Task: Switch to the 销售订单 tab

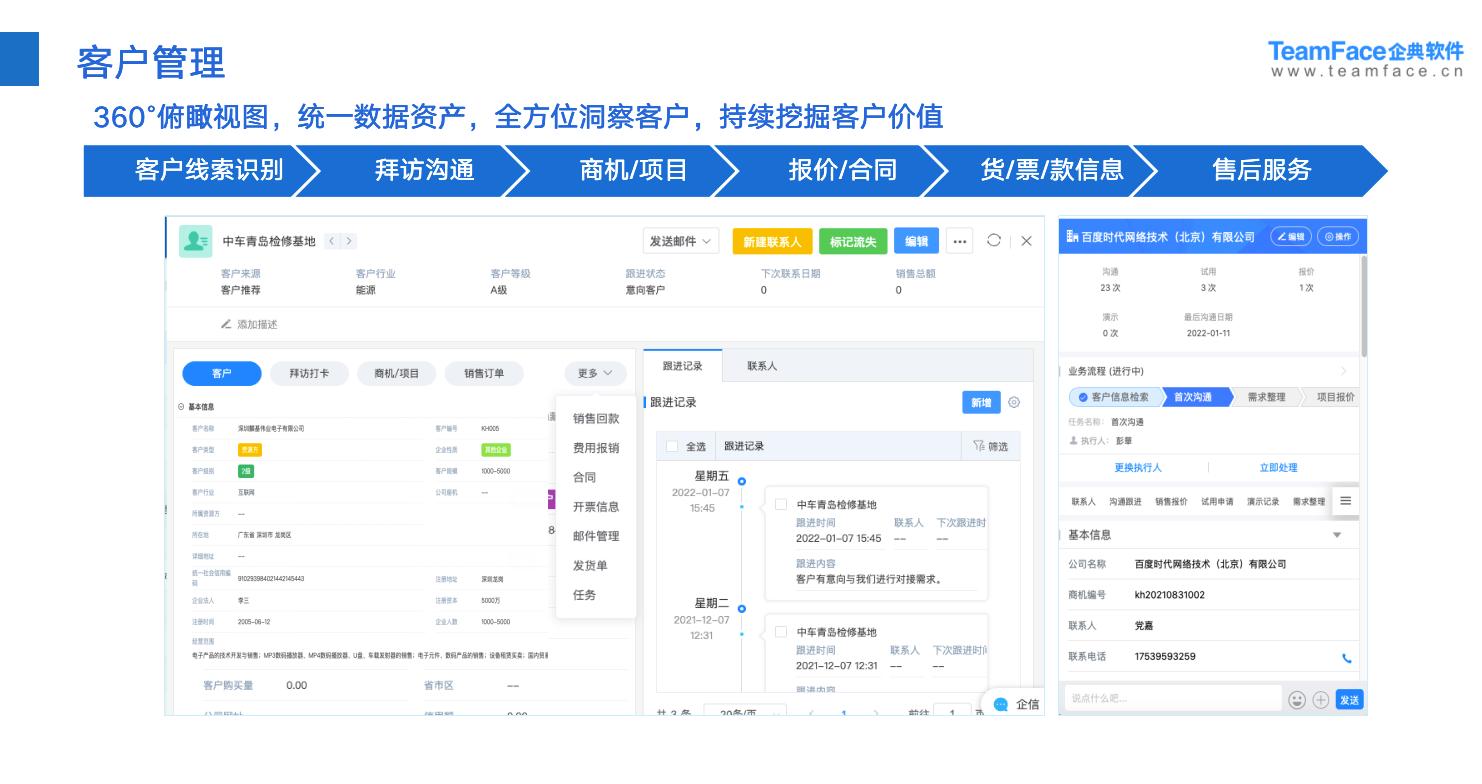Action: pos(484,373)
